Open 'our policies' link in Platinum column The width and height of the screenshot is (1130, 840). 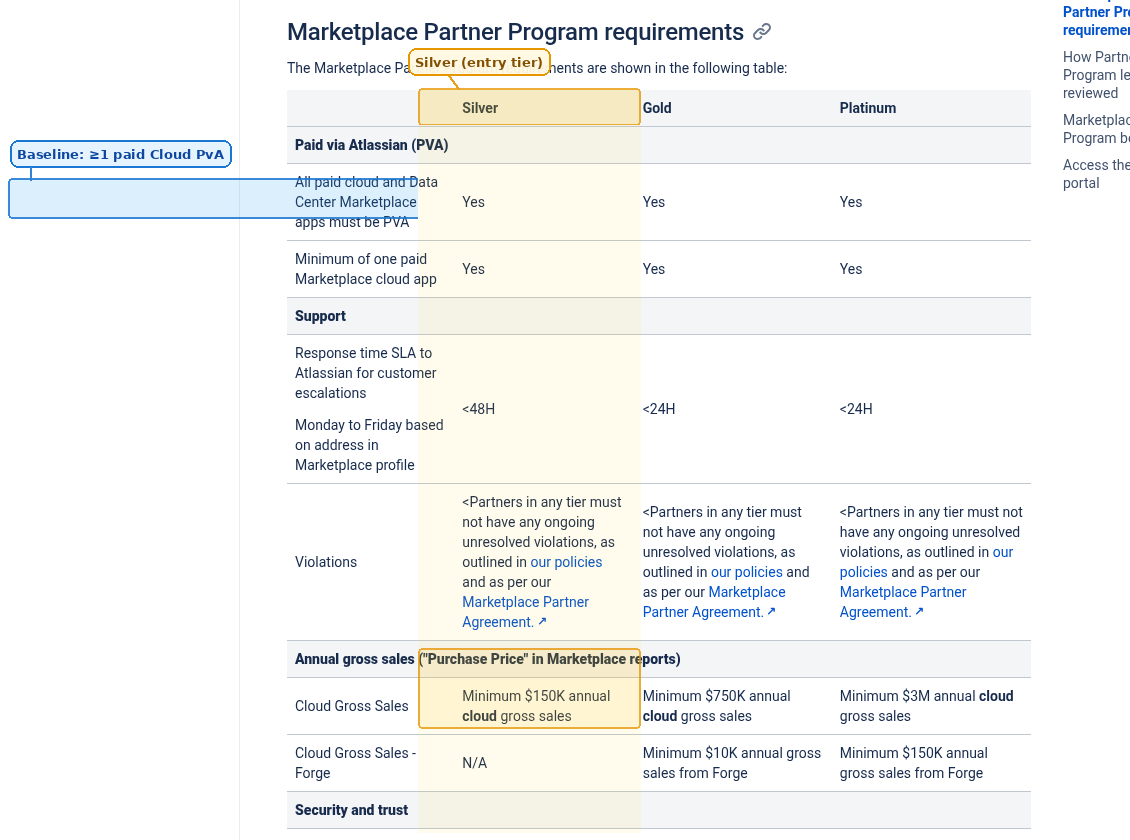(x=926, y=562)
